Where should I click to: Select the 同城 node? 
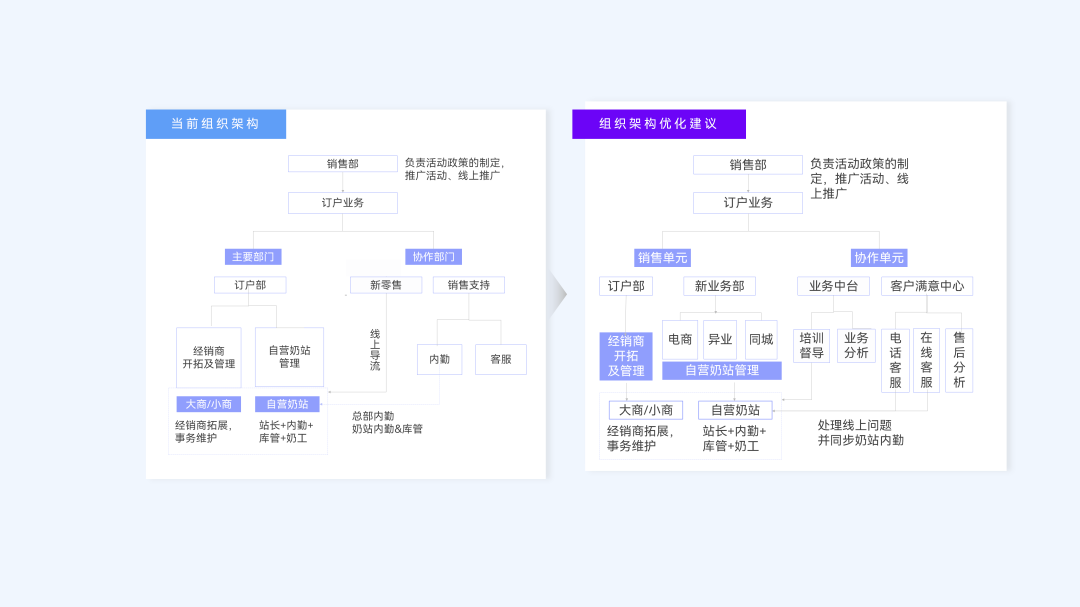[761, 339]
